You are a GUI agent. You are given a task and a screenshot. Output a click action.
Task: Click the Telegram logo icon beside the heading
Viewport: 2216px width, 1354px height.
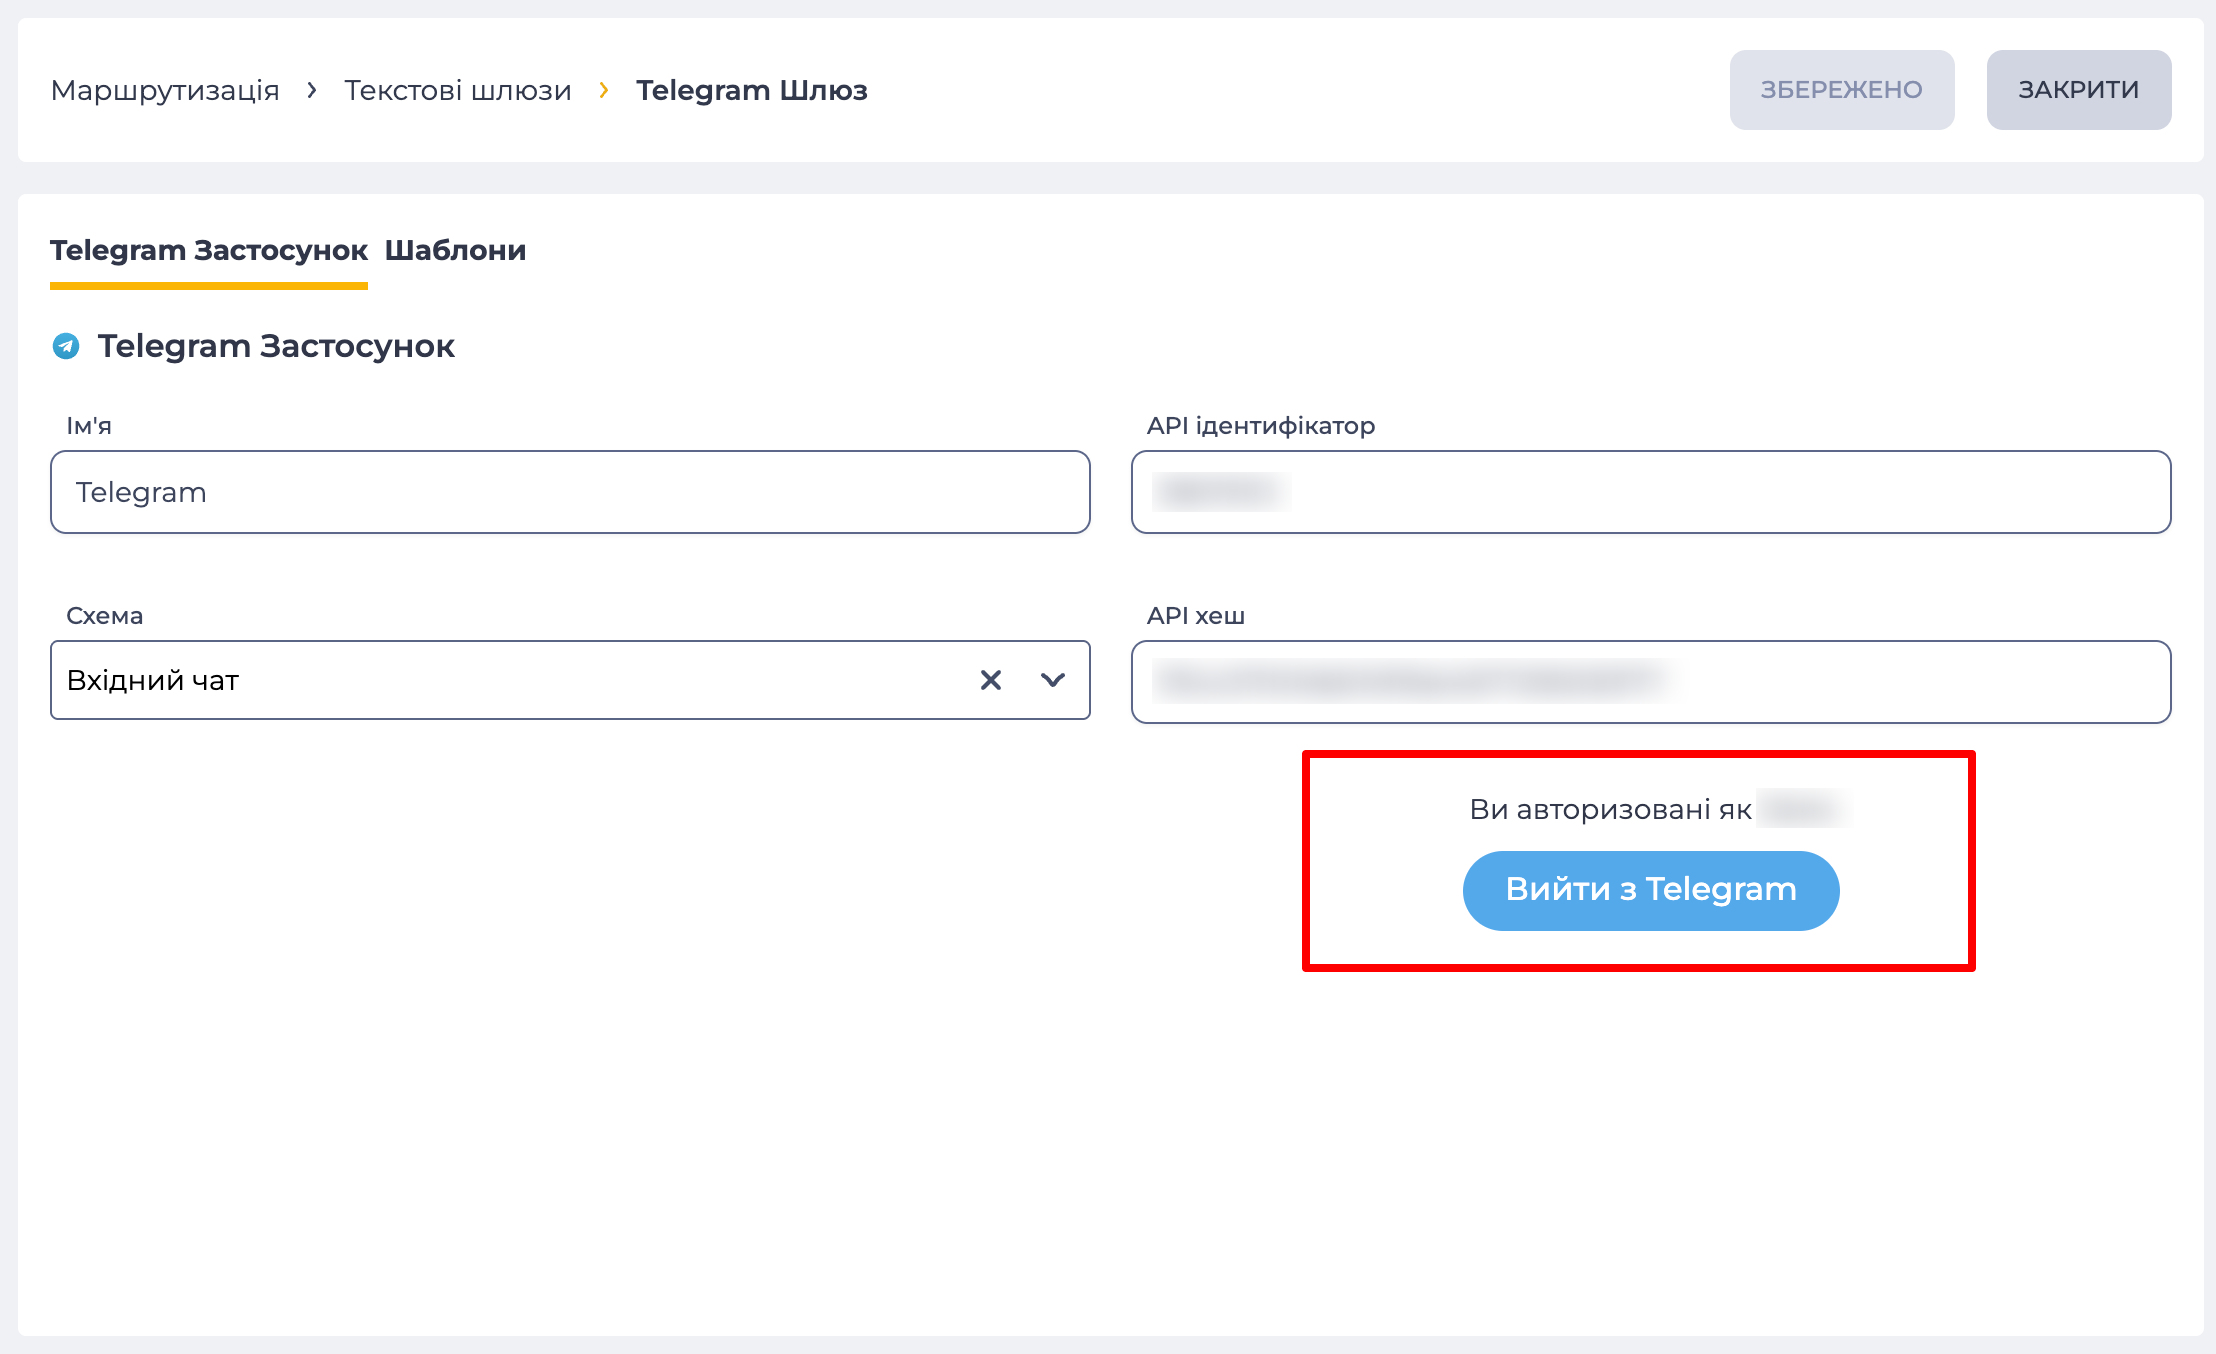(x=66, y=346)
